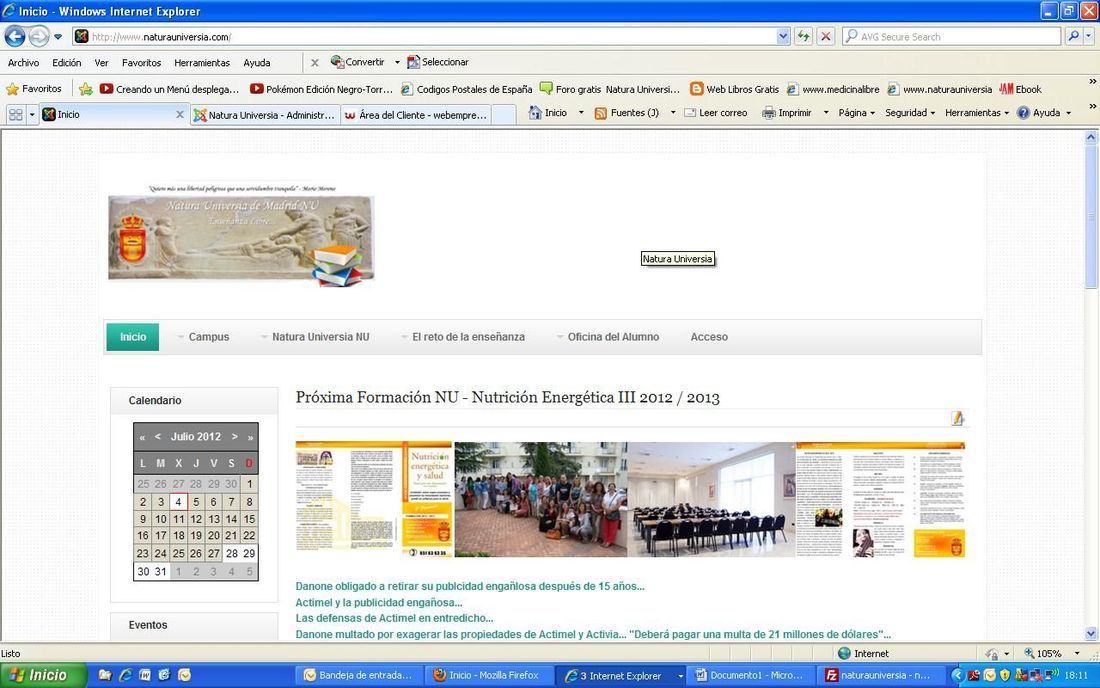Open the address bar history dropdown
Viewport: 1100px width, 688px height.
[x=783, y=36]
